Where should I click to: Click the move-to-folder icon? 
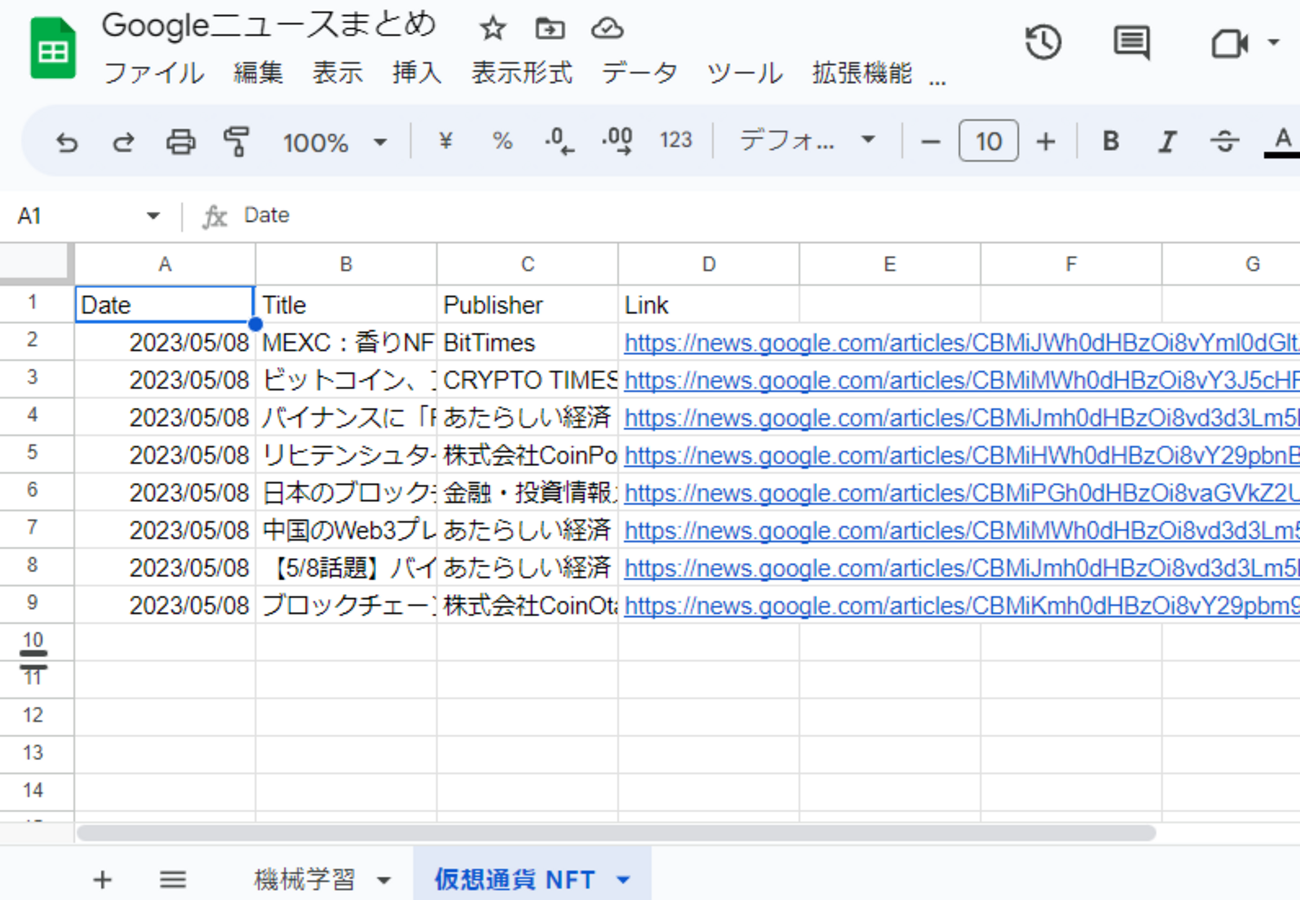[549, 29]
